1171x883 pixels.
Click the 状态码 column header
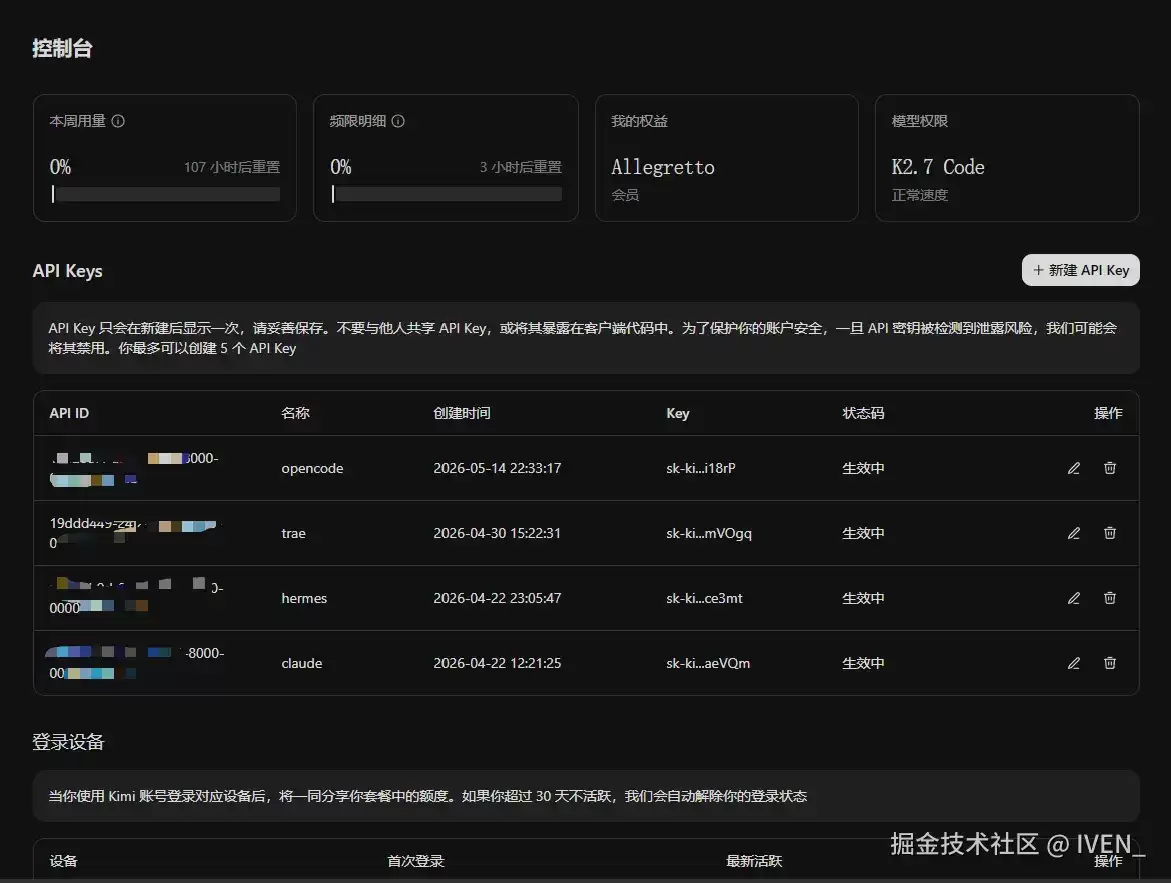click(x=863, y=413)
